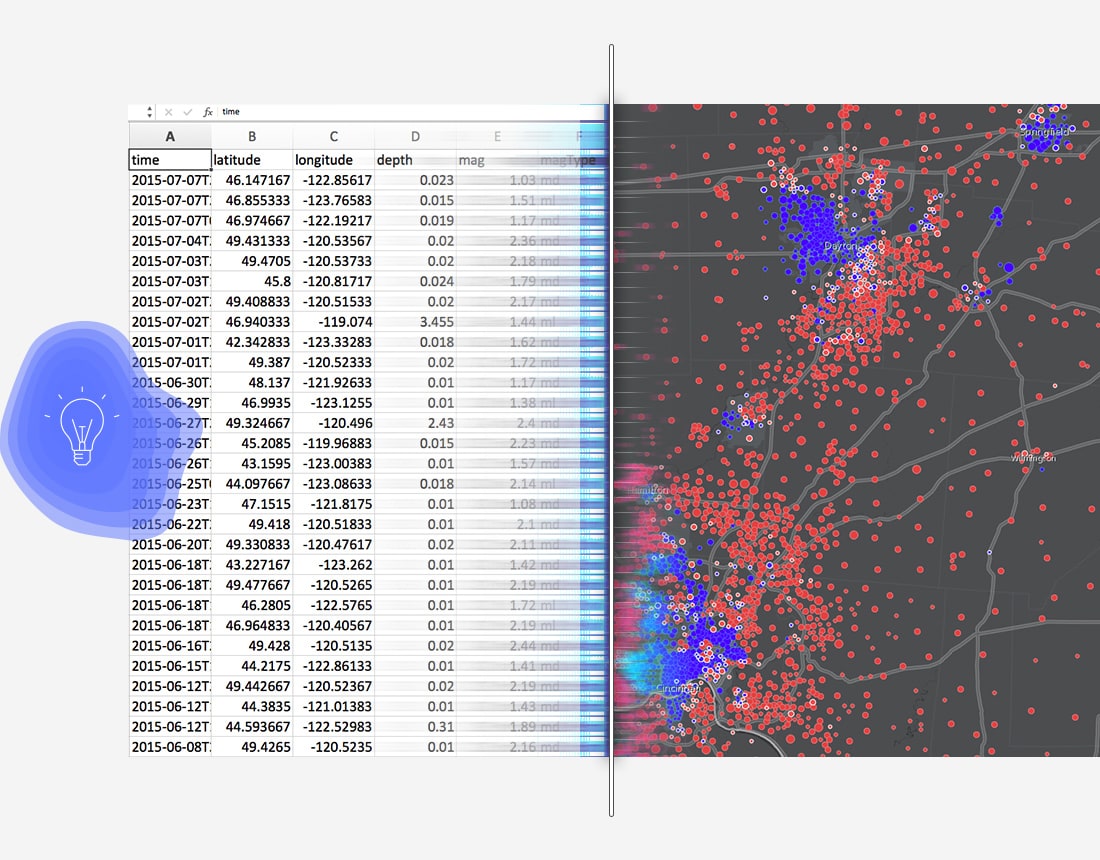1100x860 pixels.
Task: Select column C header
Action: [333, 137]
